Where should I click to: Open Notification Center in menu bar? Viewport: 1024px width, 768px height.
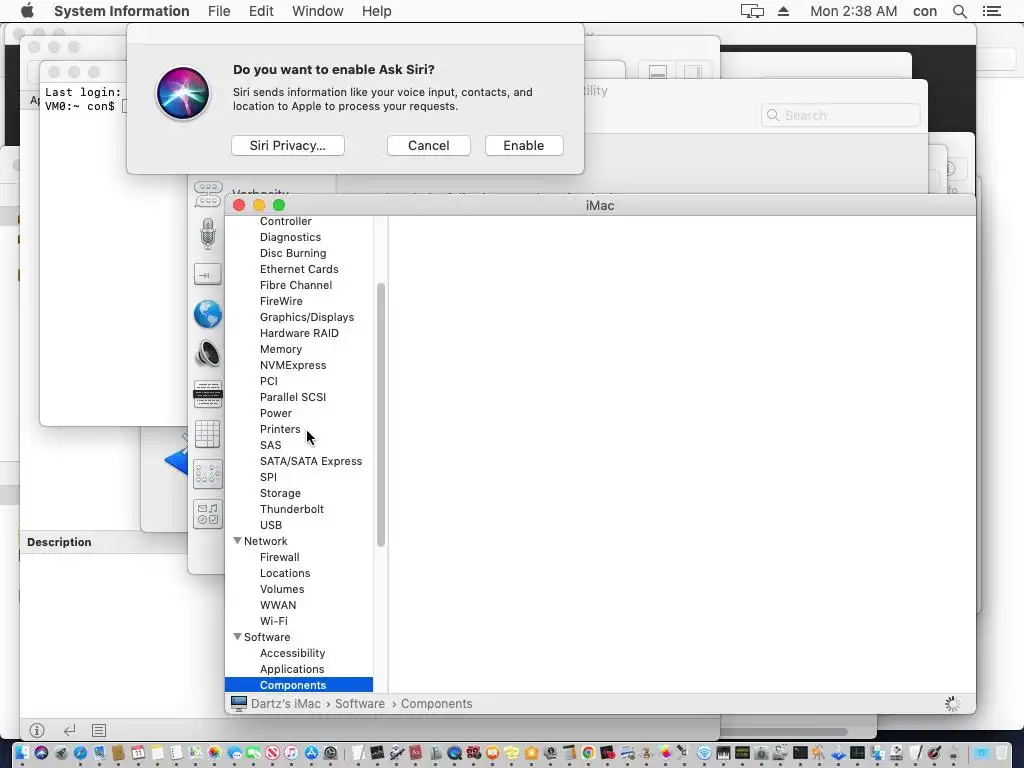(991, 11)
